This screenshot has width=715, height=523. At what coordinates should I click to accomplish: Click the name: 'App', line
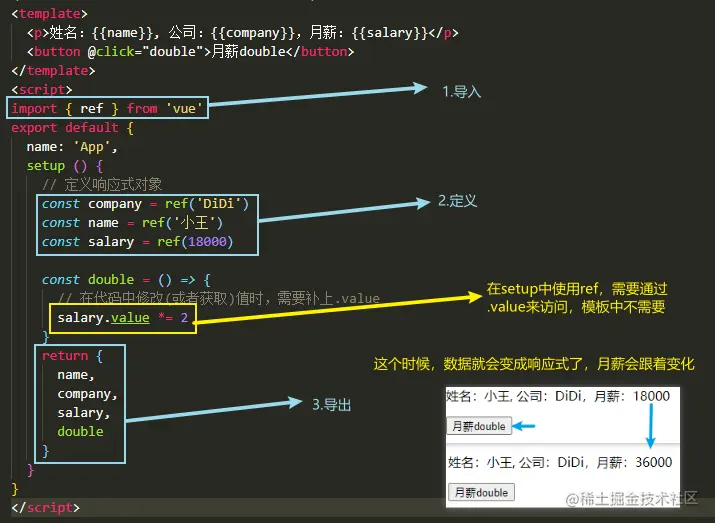click(x=72, y=147)
